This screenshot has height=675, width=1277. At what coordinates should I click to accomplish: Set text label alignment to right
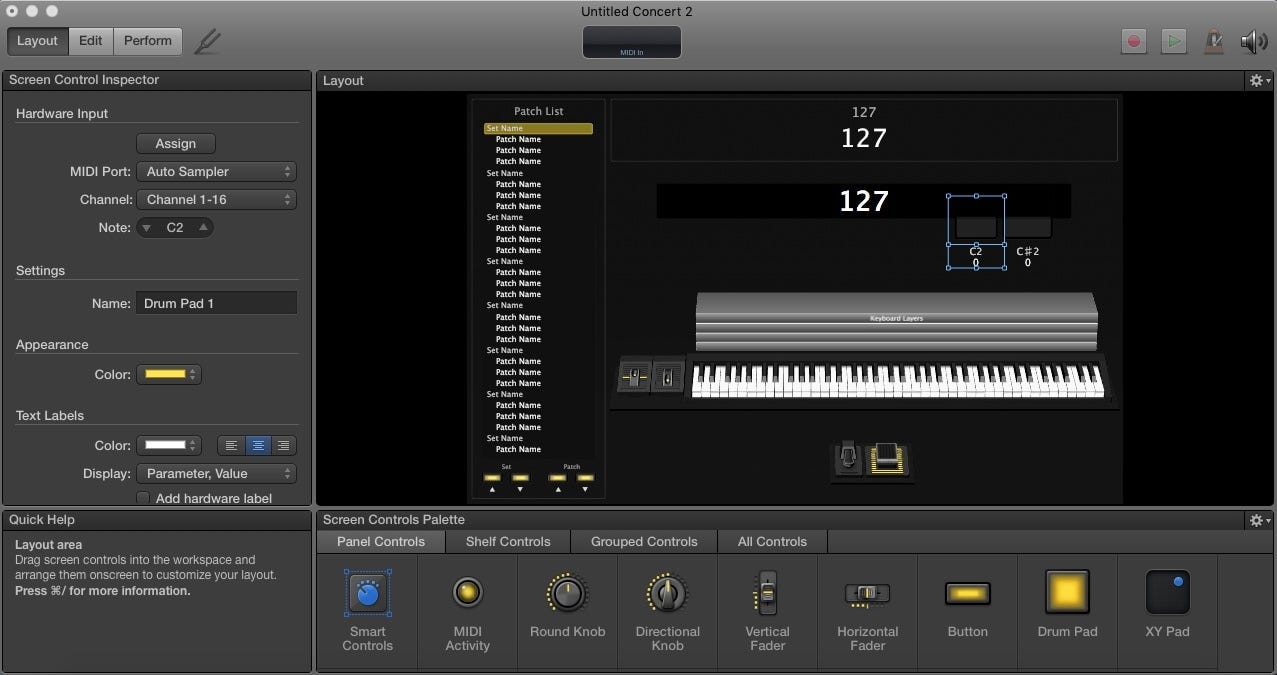coord(284,446)
